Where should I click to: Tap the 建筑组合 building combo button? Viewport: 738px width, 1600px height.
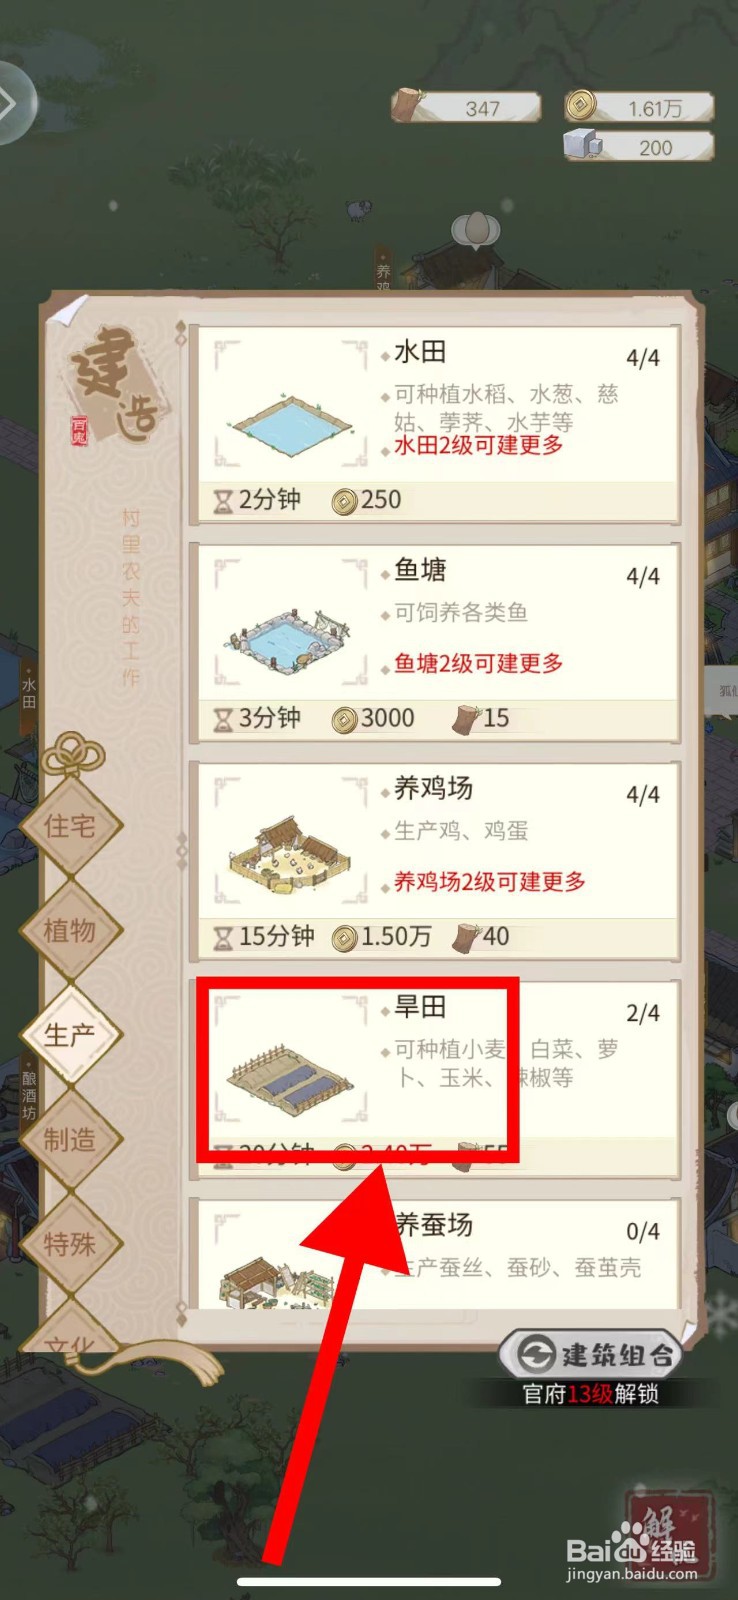[592, 1355]
